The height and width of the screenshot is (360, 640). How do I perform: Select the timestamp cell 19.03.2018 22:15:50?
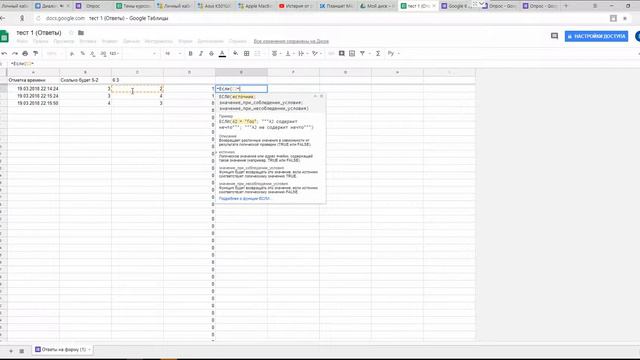pyautogui.click(x=33, y=103)
